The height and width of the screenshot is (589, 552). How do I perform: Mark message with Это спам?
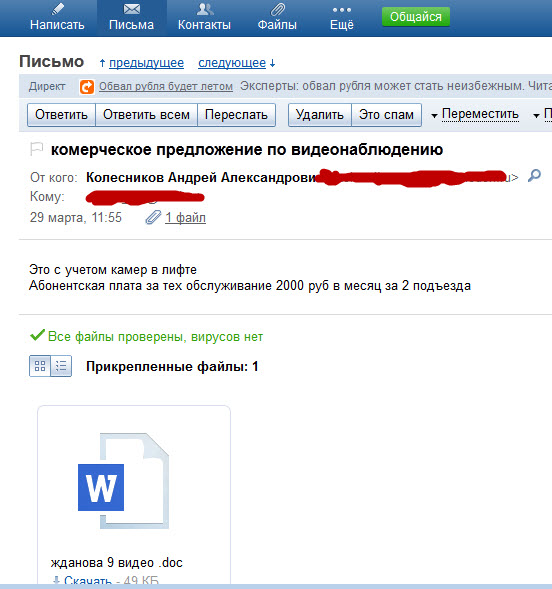tap(386, 115)
